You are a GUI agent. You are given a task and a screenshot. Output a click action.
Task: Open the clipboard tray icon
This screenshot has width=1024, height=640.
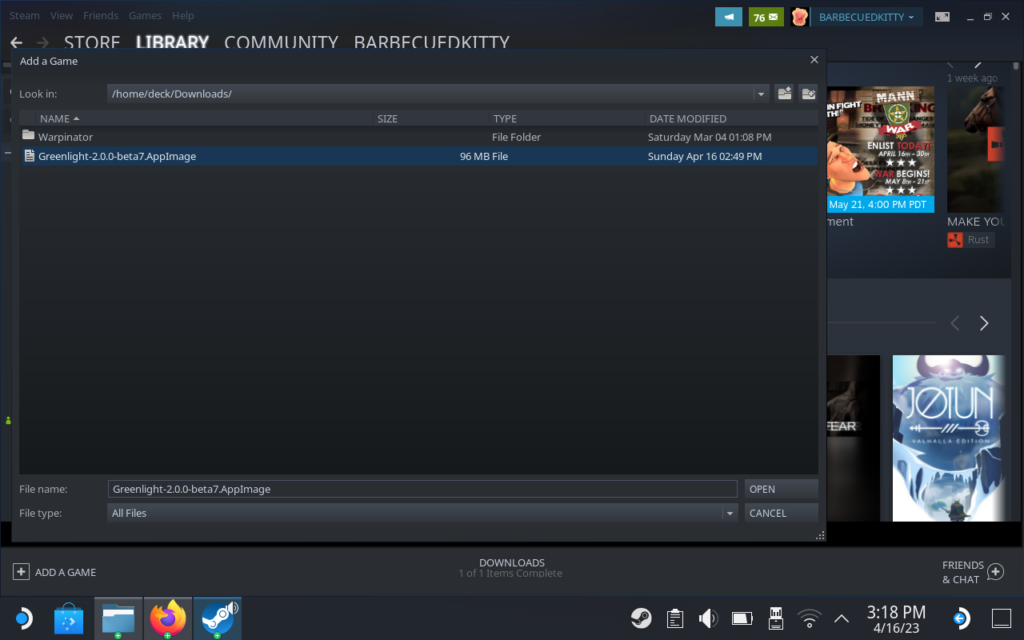click(675, 618)
